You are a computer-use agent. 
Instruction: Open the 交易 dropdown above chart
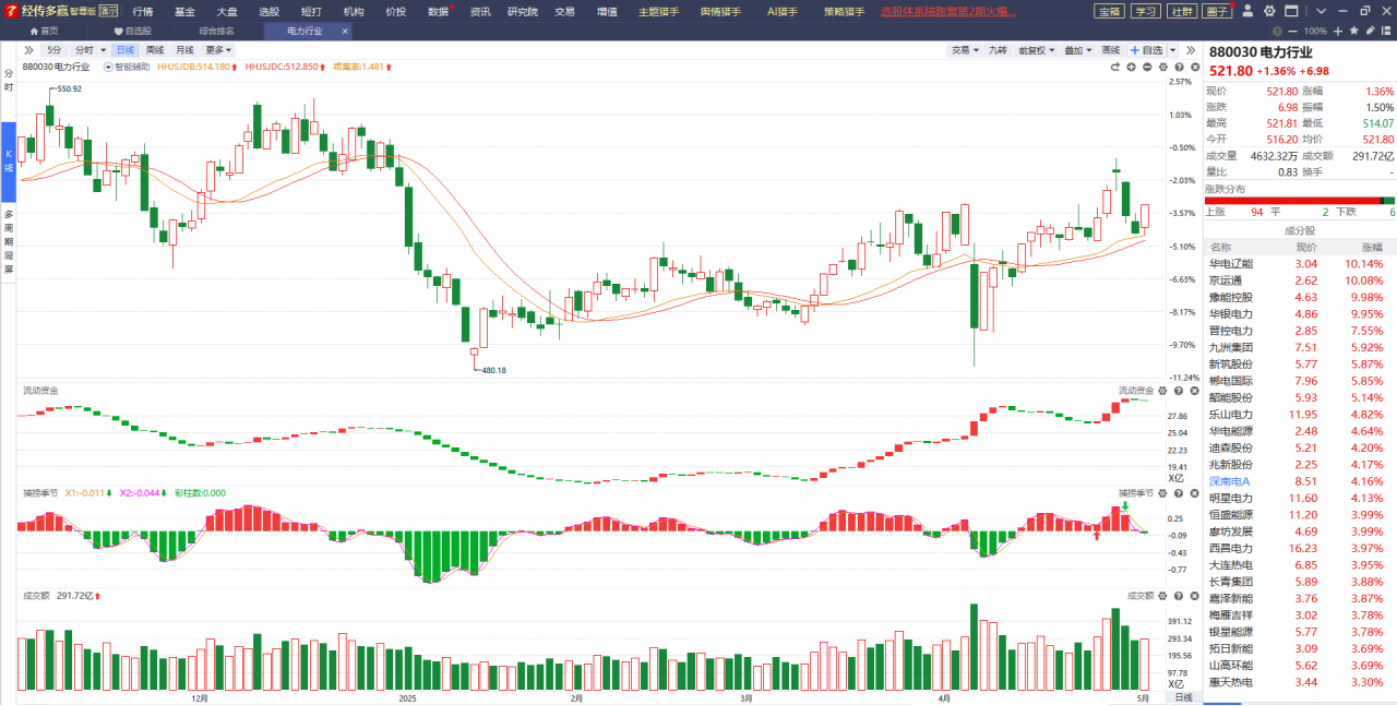[x=964, y=50]
